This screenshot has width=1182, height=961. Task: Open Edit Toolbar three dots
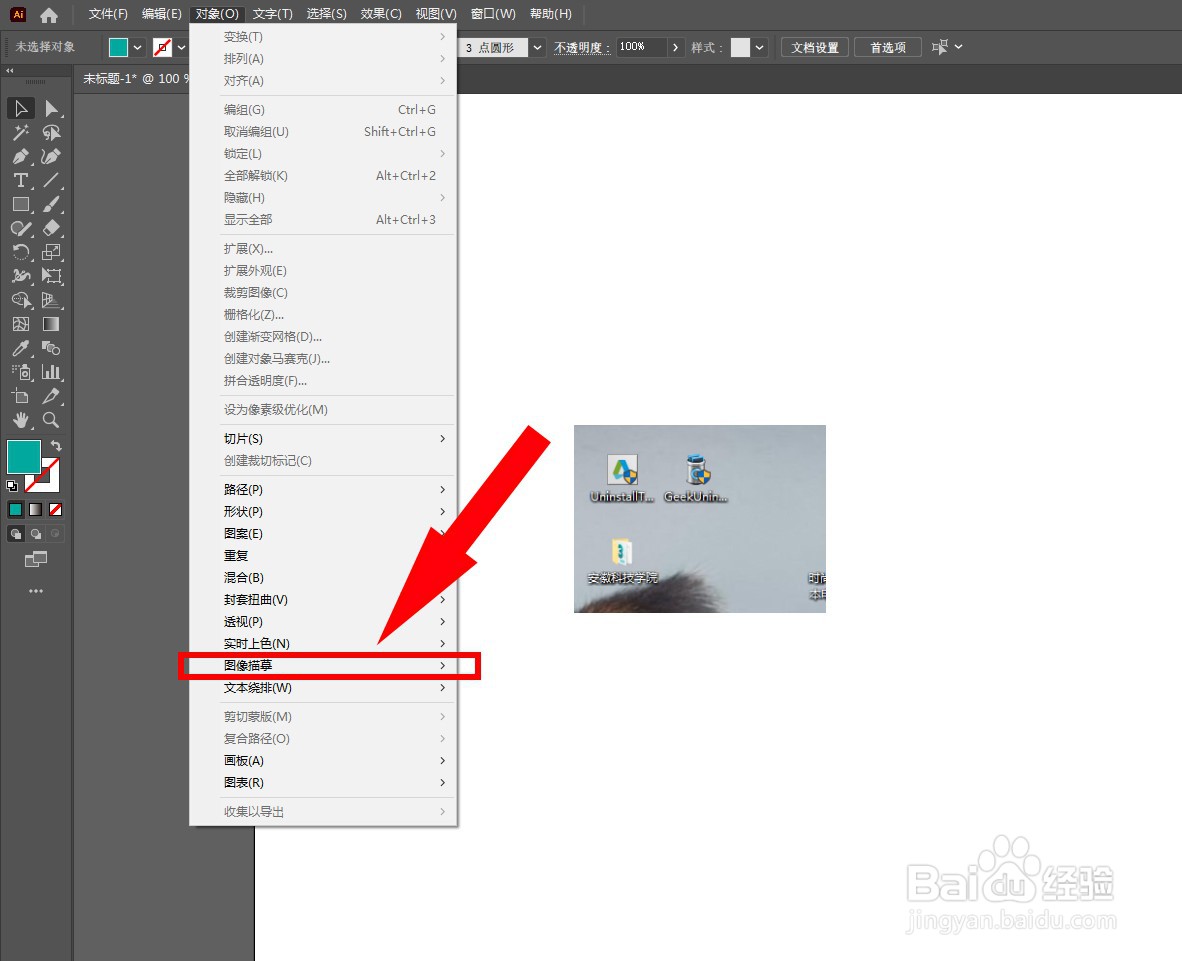[35, 591]
